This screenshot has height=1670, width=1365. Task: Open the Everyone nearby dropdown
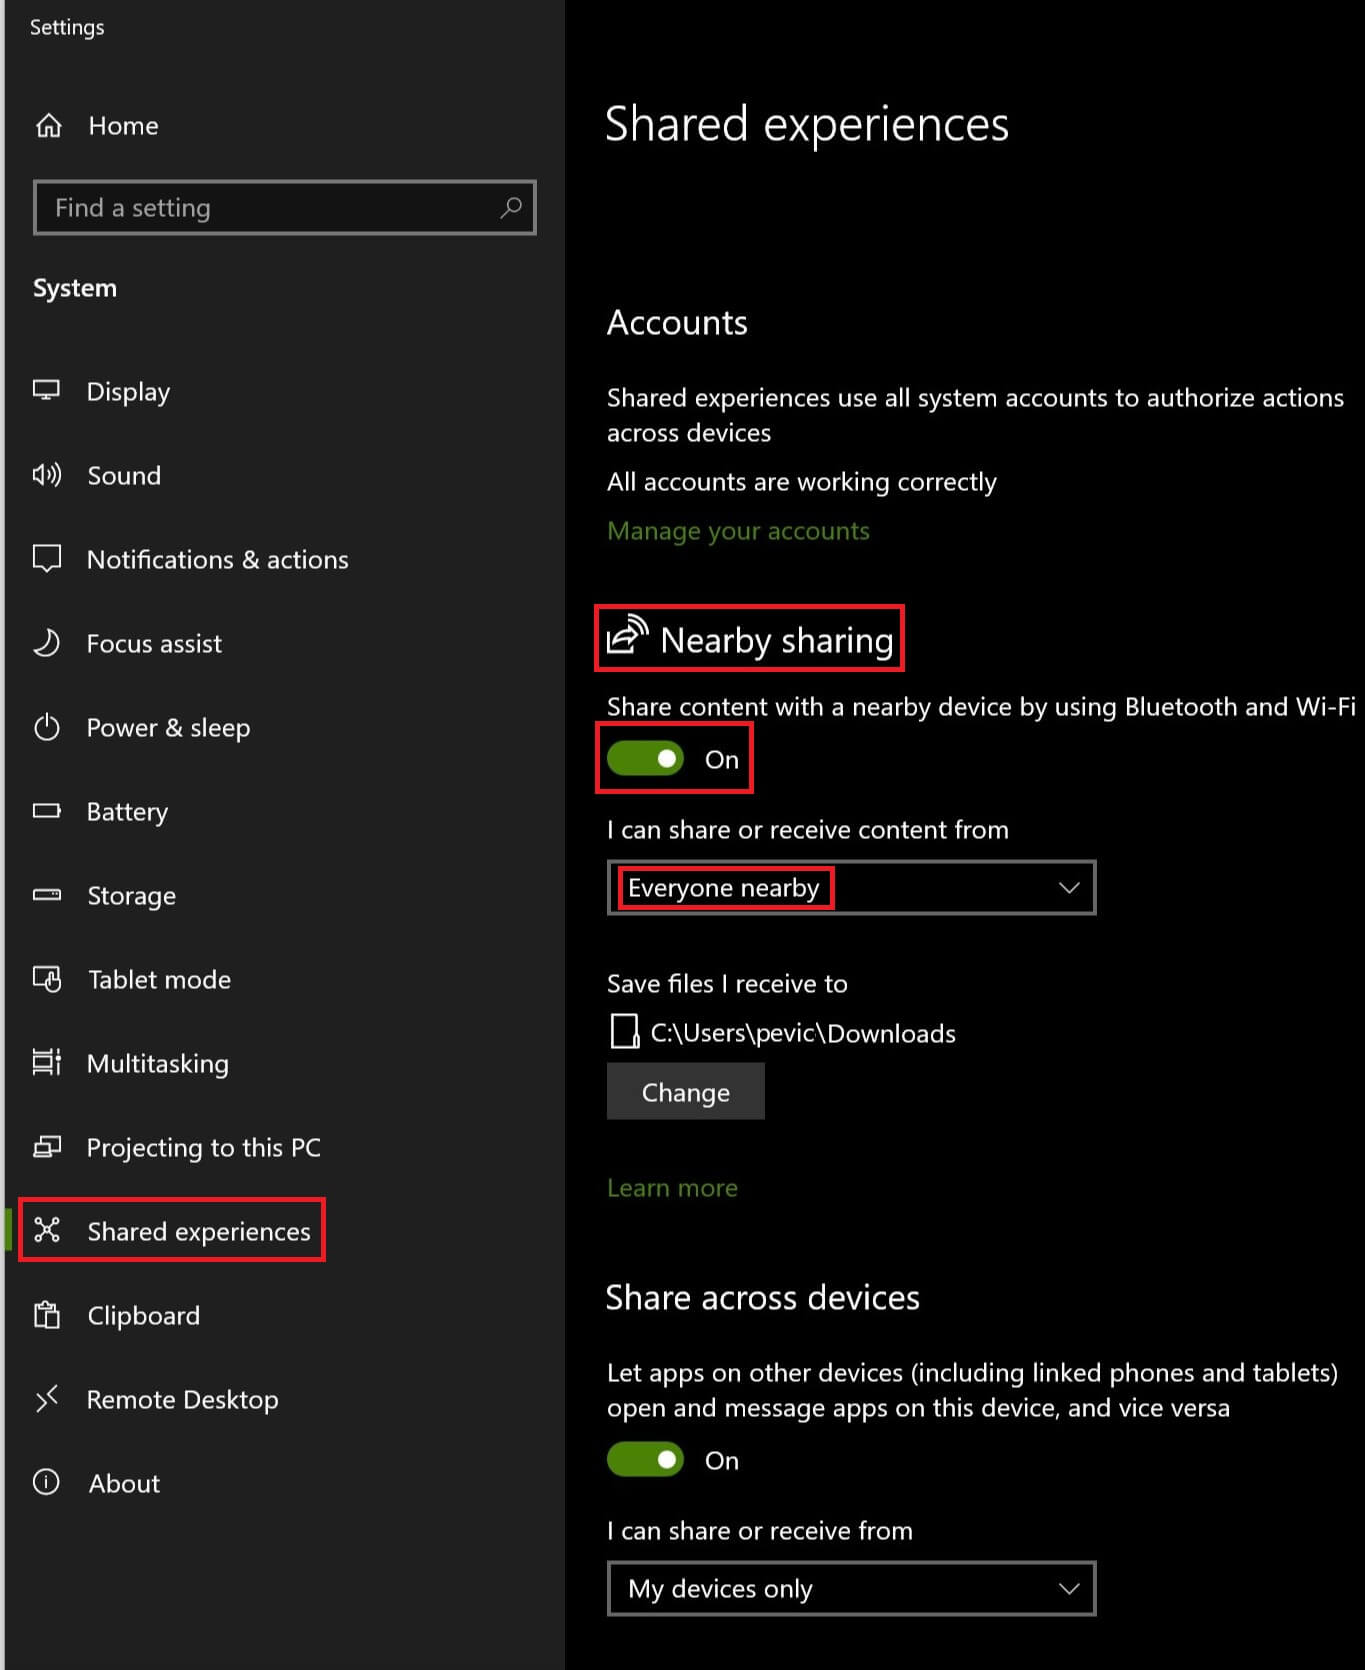851,888
